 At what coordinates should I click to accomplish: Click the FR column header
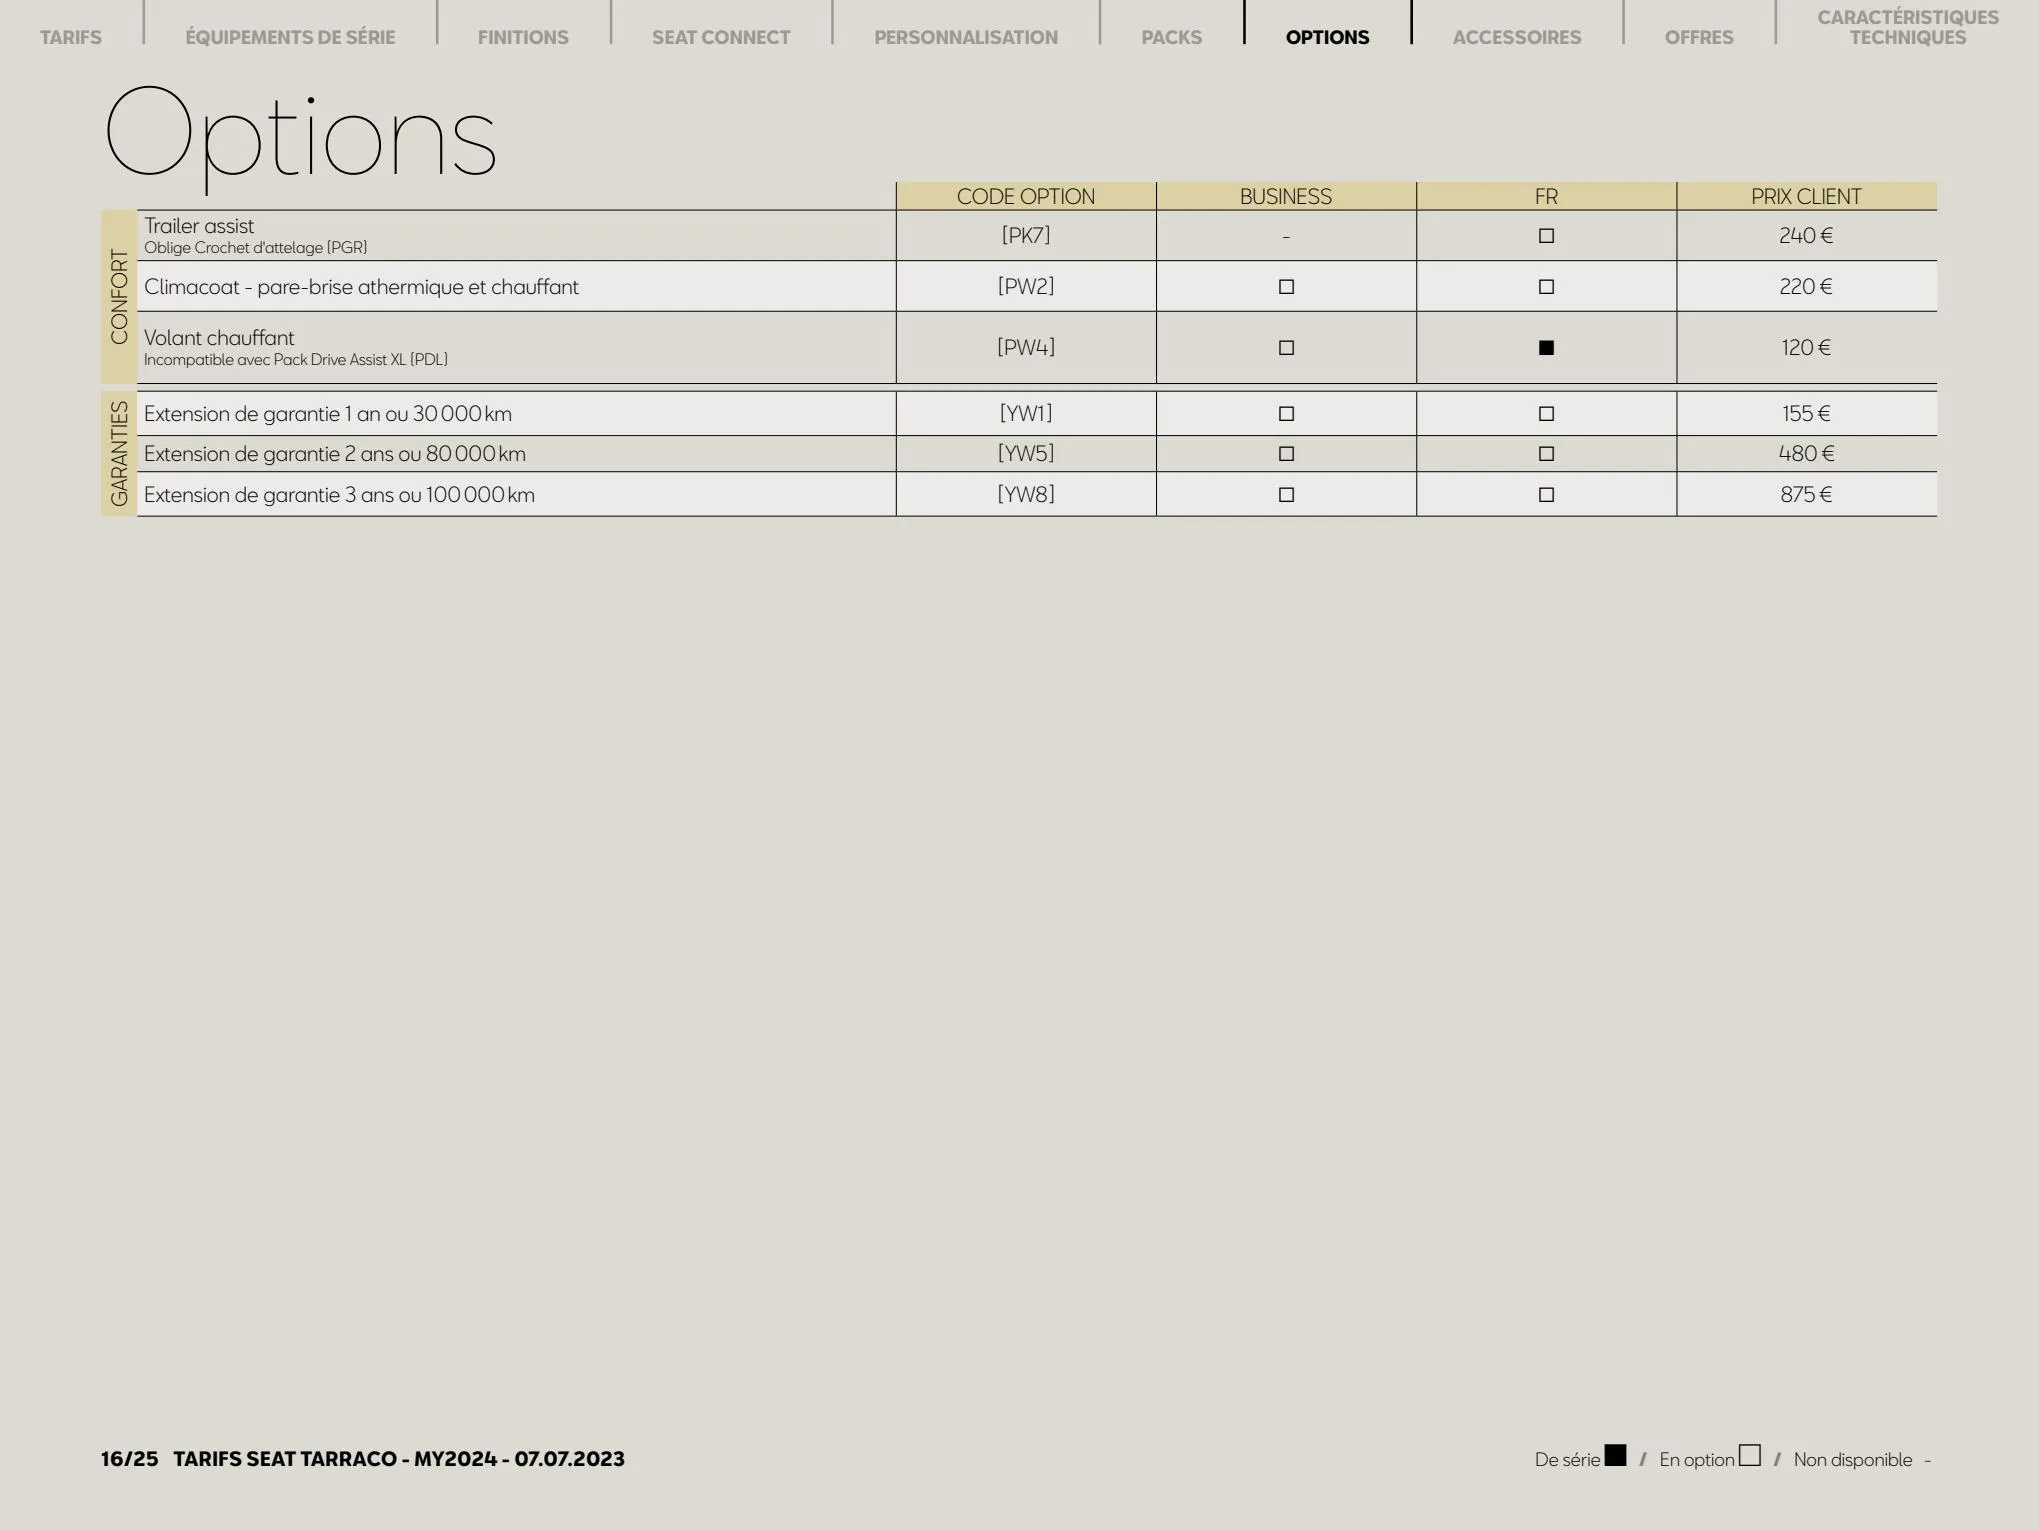coord(1546,196)
